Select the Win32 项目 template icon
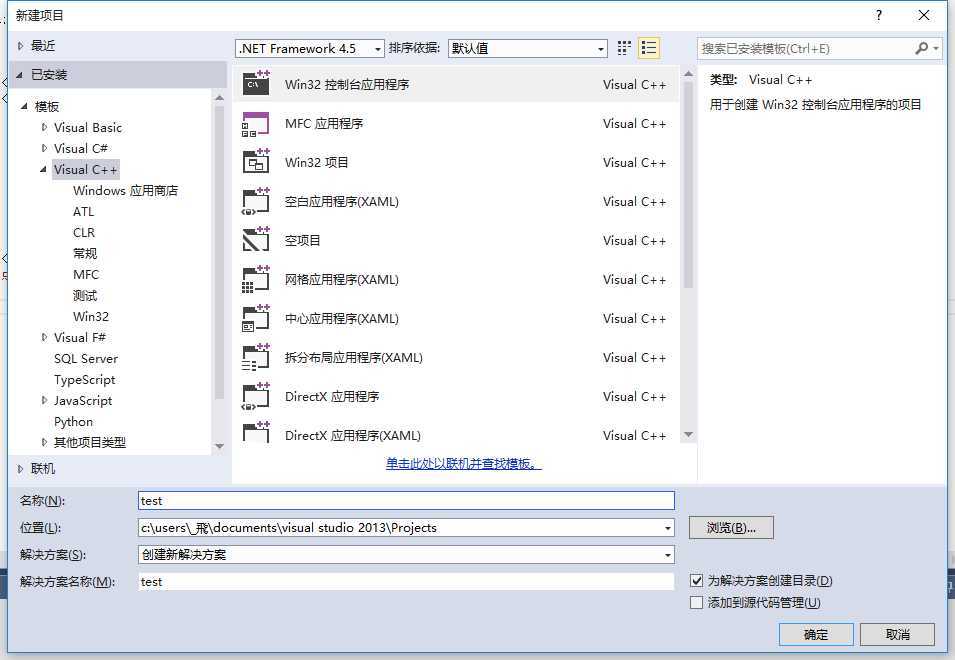Viewport: 955px width, 660px height. pos(256,163)
